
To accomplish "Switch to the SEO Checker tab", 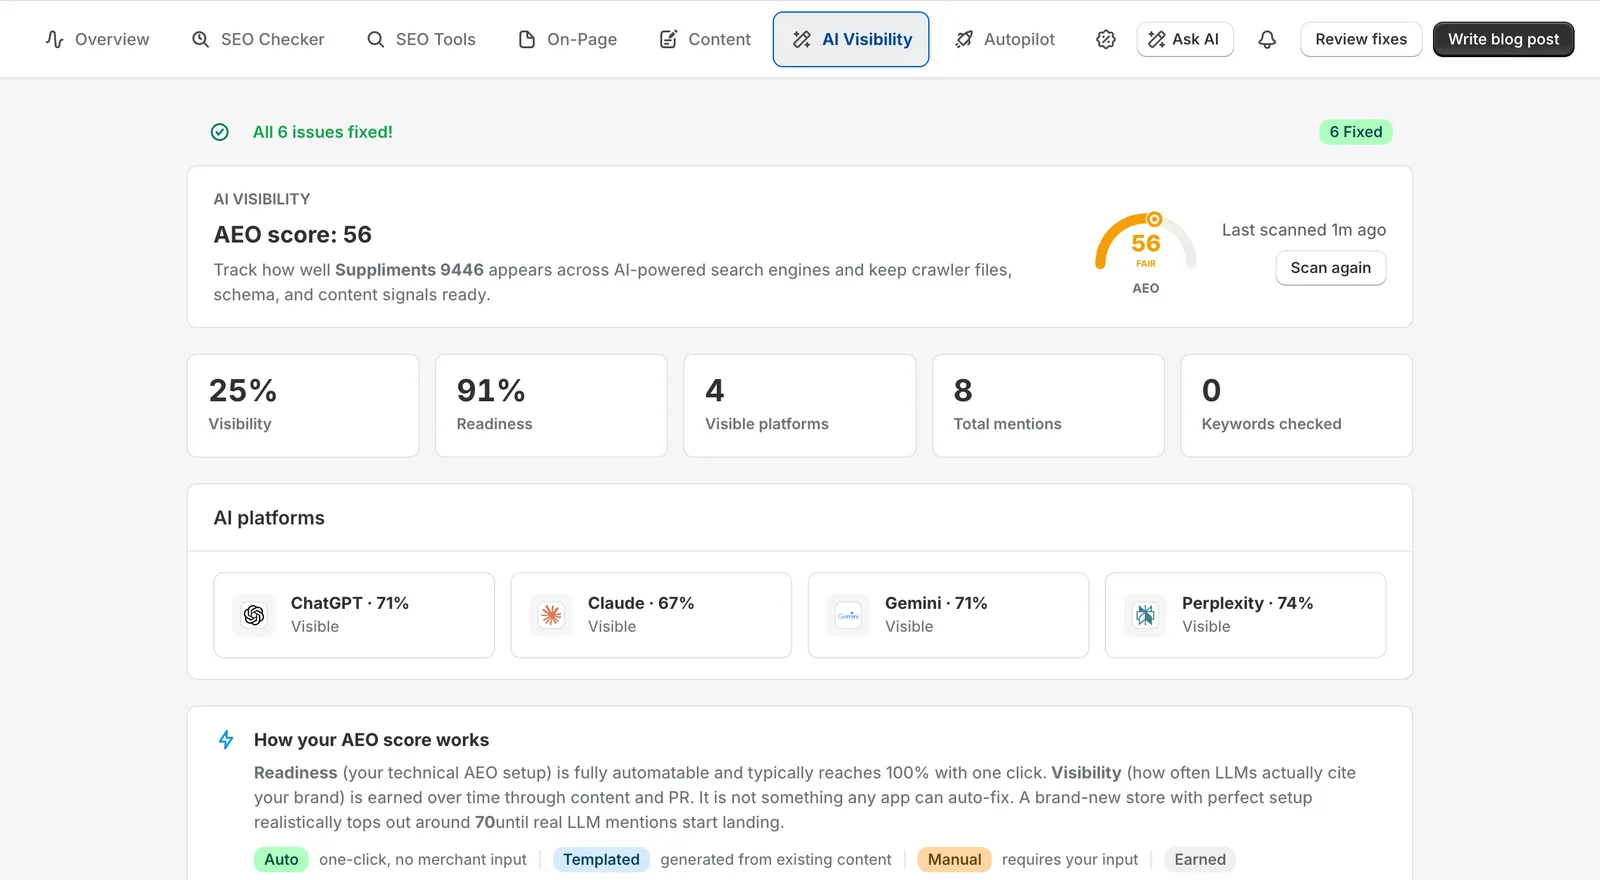I will [258, 39].
